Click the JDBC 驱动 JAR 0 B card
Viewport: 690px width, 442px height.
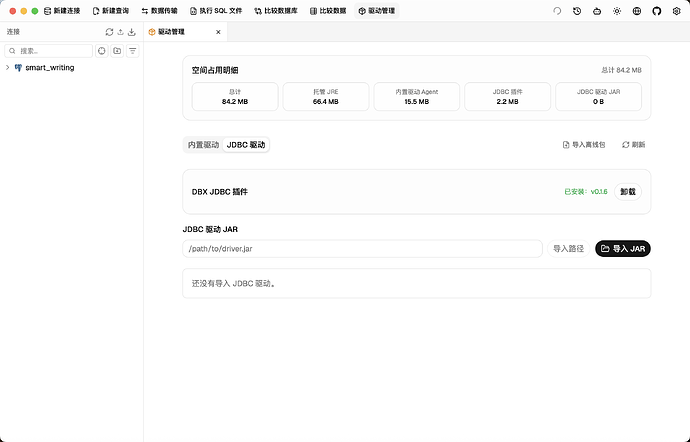click(598, 96)
